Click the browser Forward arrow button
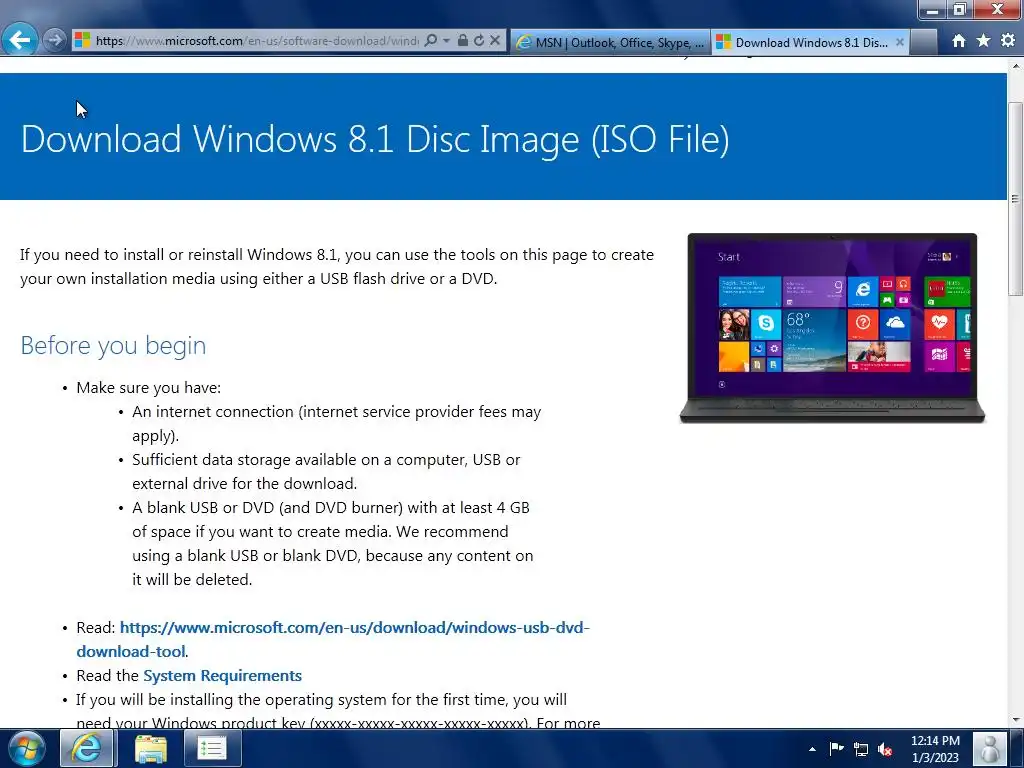The image size is (1024, 768). coord(55,40)
